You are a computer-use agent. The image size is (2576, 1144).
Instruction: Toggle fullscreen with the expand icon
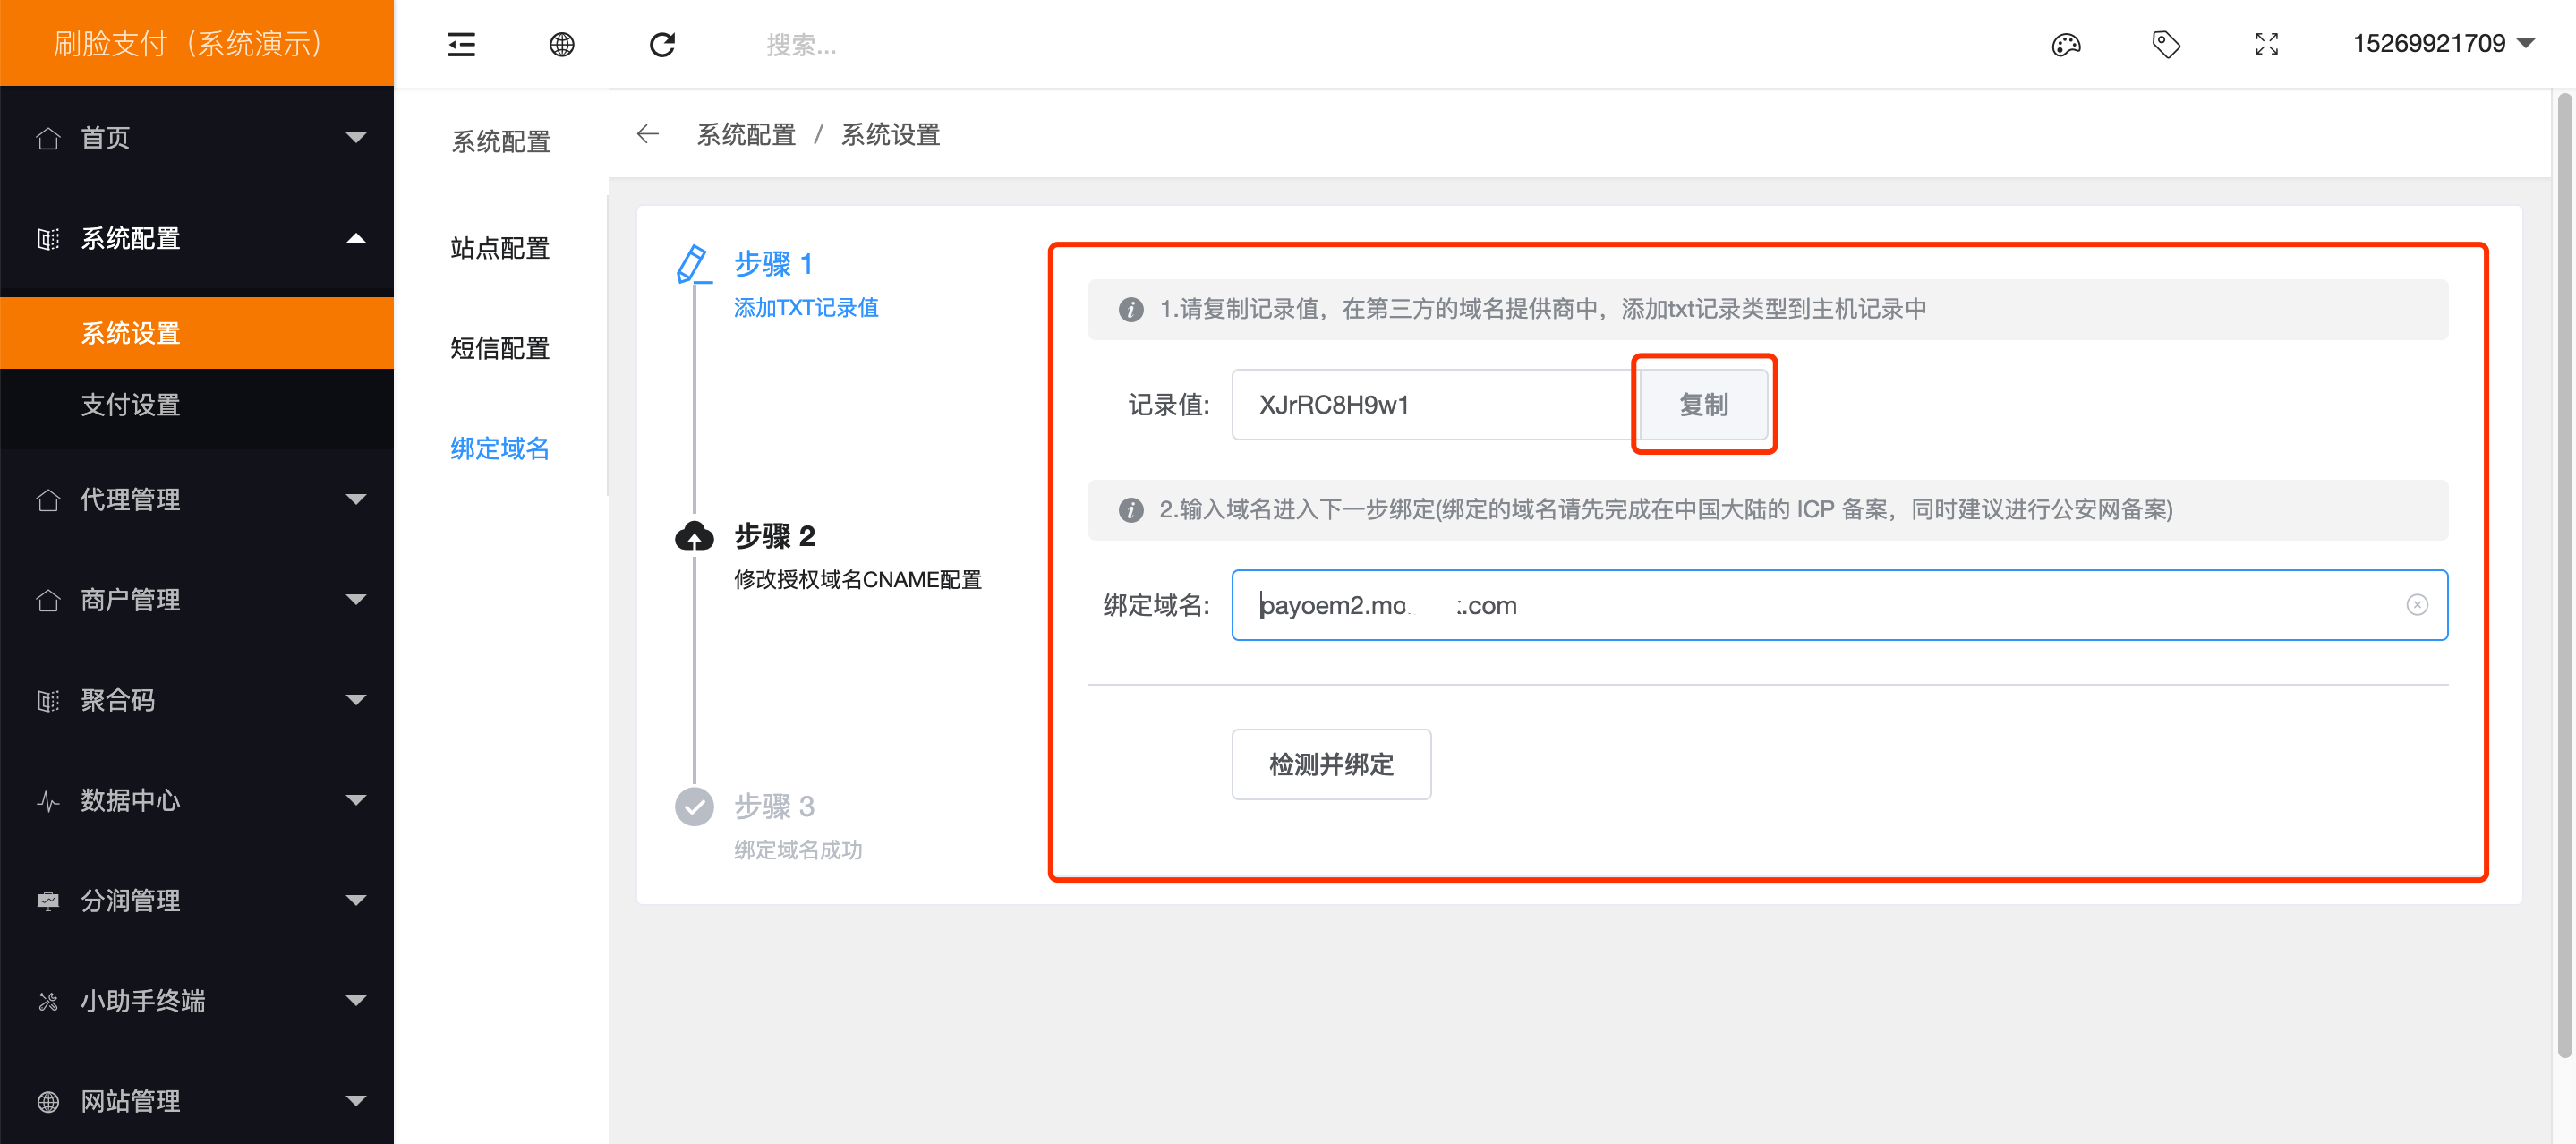click(2266, 44)
